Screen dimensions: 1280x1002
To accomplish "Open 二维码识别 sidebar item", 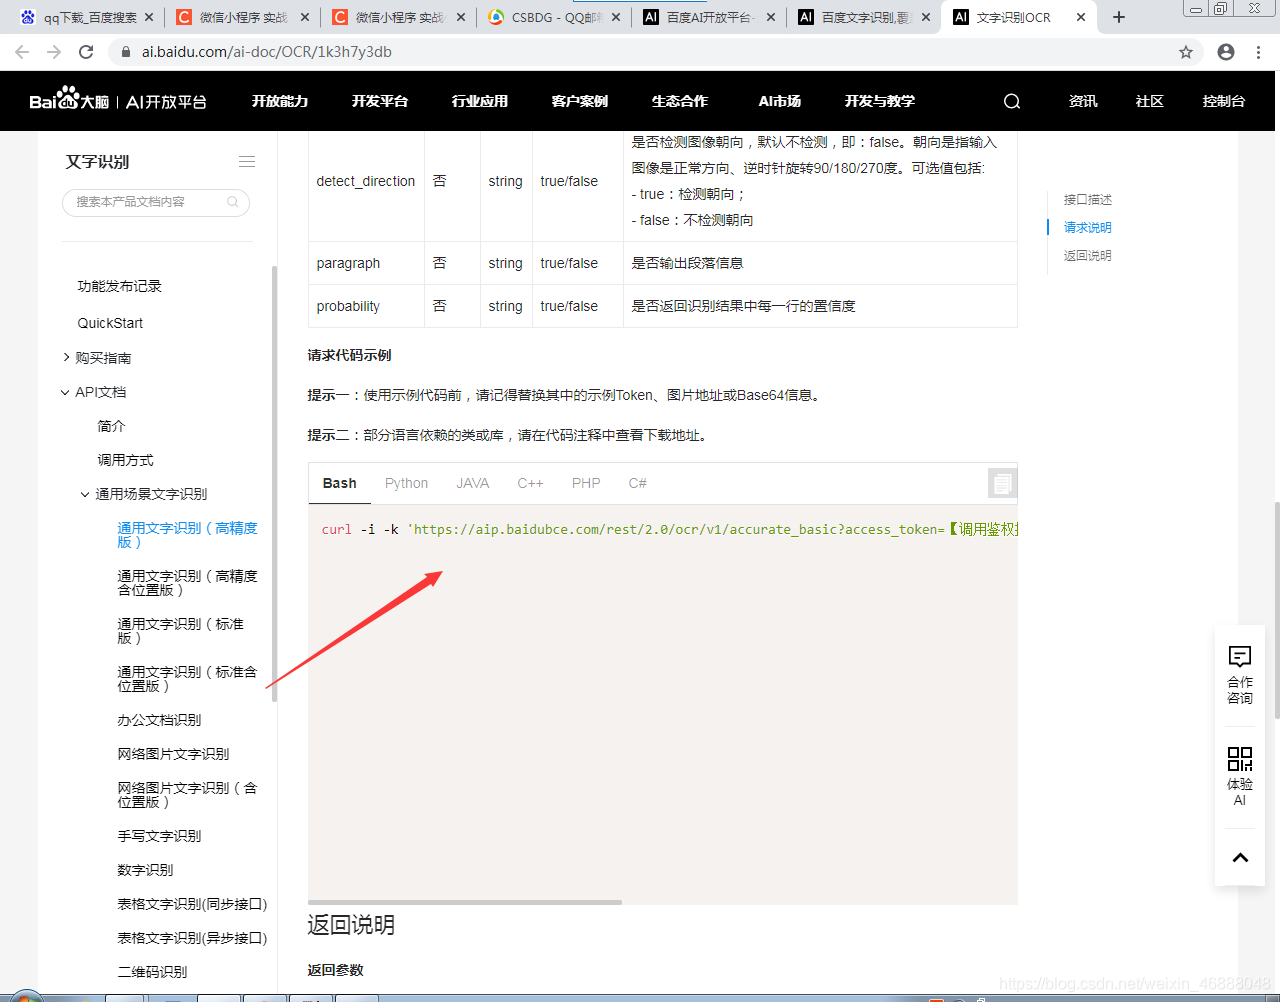I will (x=152, y=972).
